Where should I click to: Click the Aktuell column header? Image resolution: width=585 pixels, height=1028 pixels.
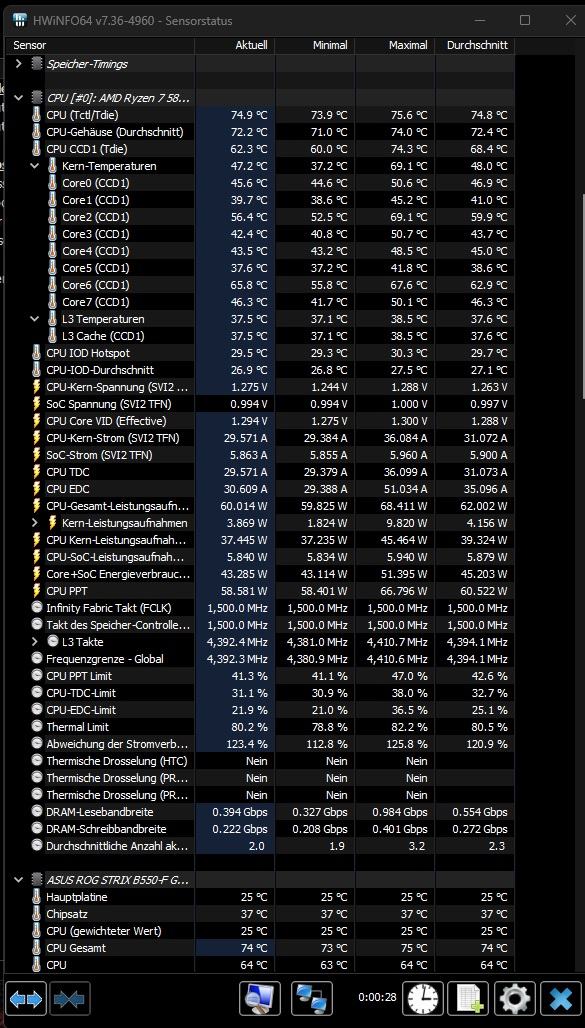point(234,45)
